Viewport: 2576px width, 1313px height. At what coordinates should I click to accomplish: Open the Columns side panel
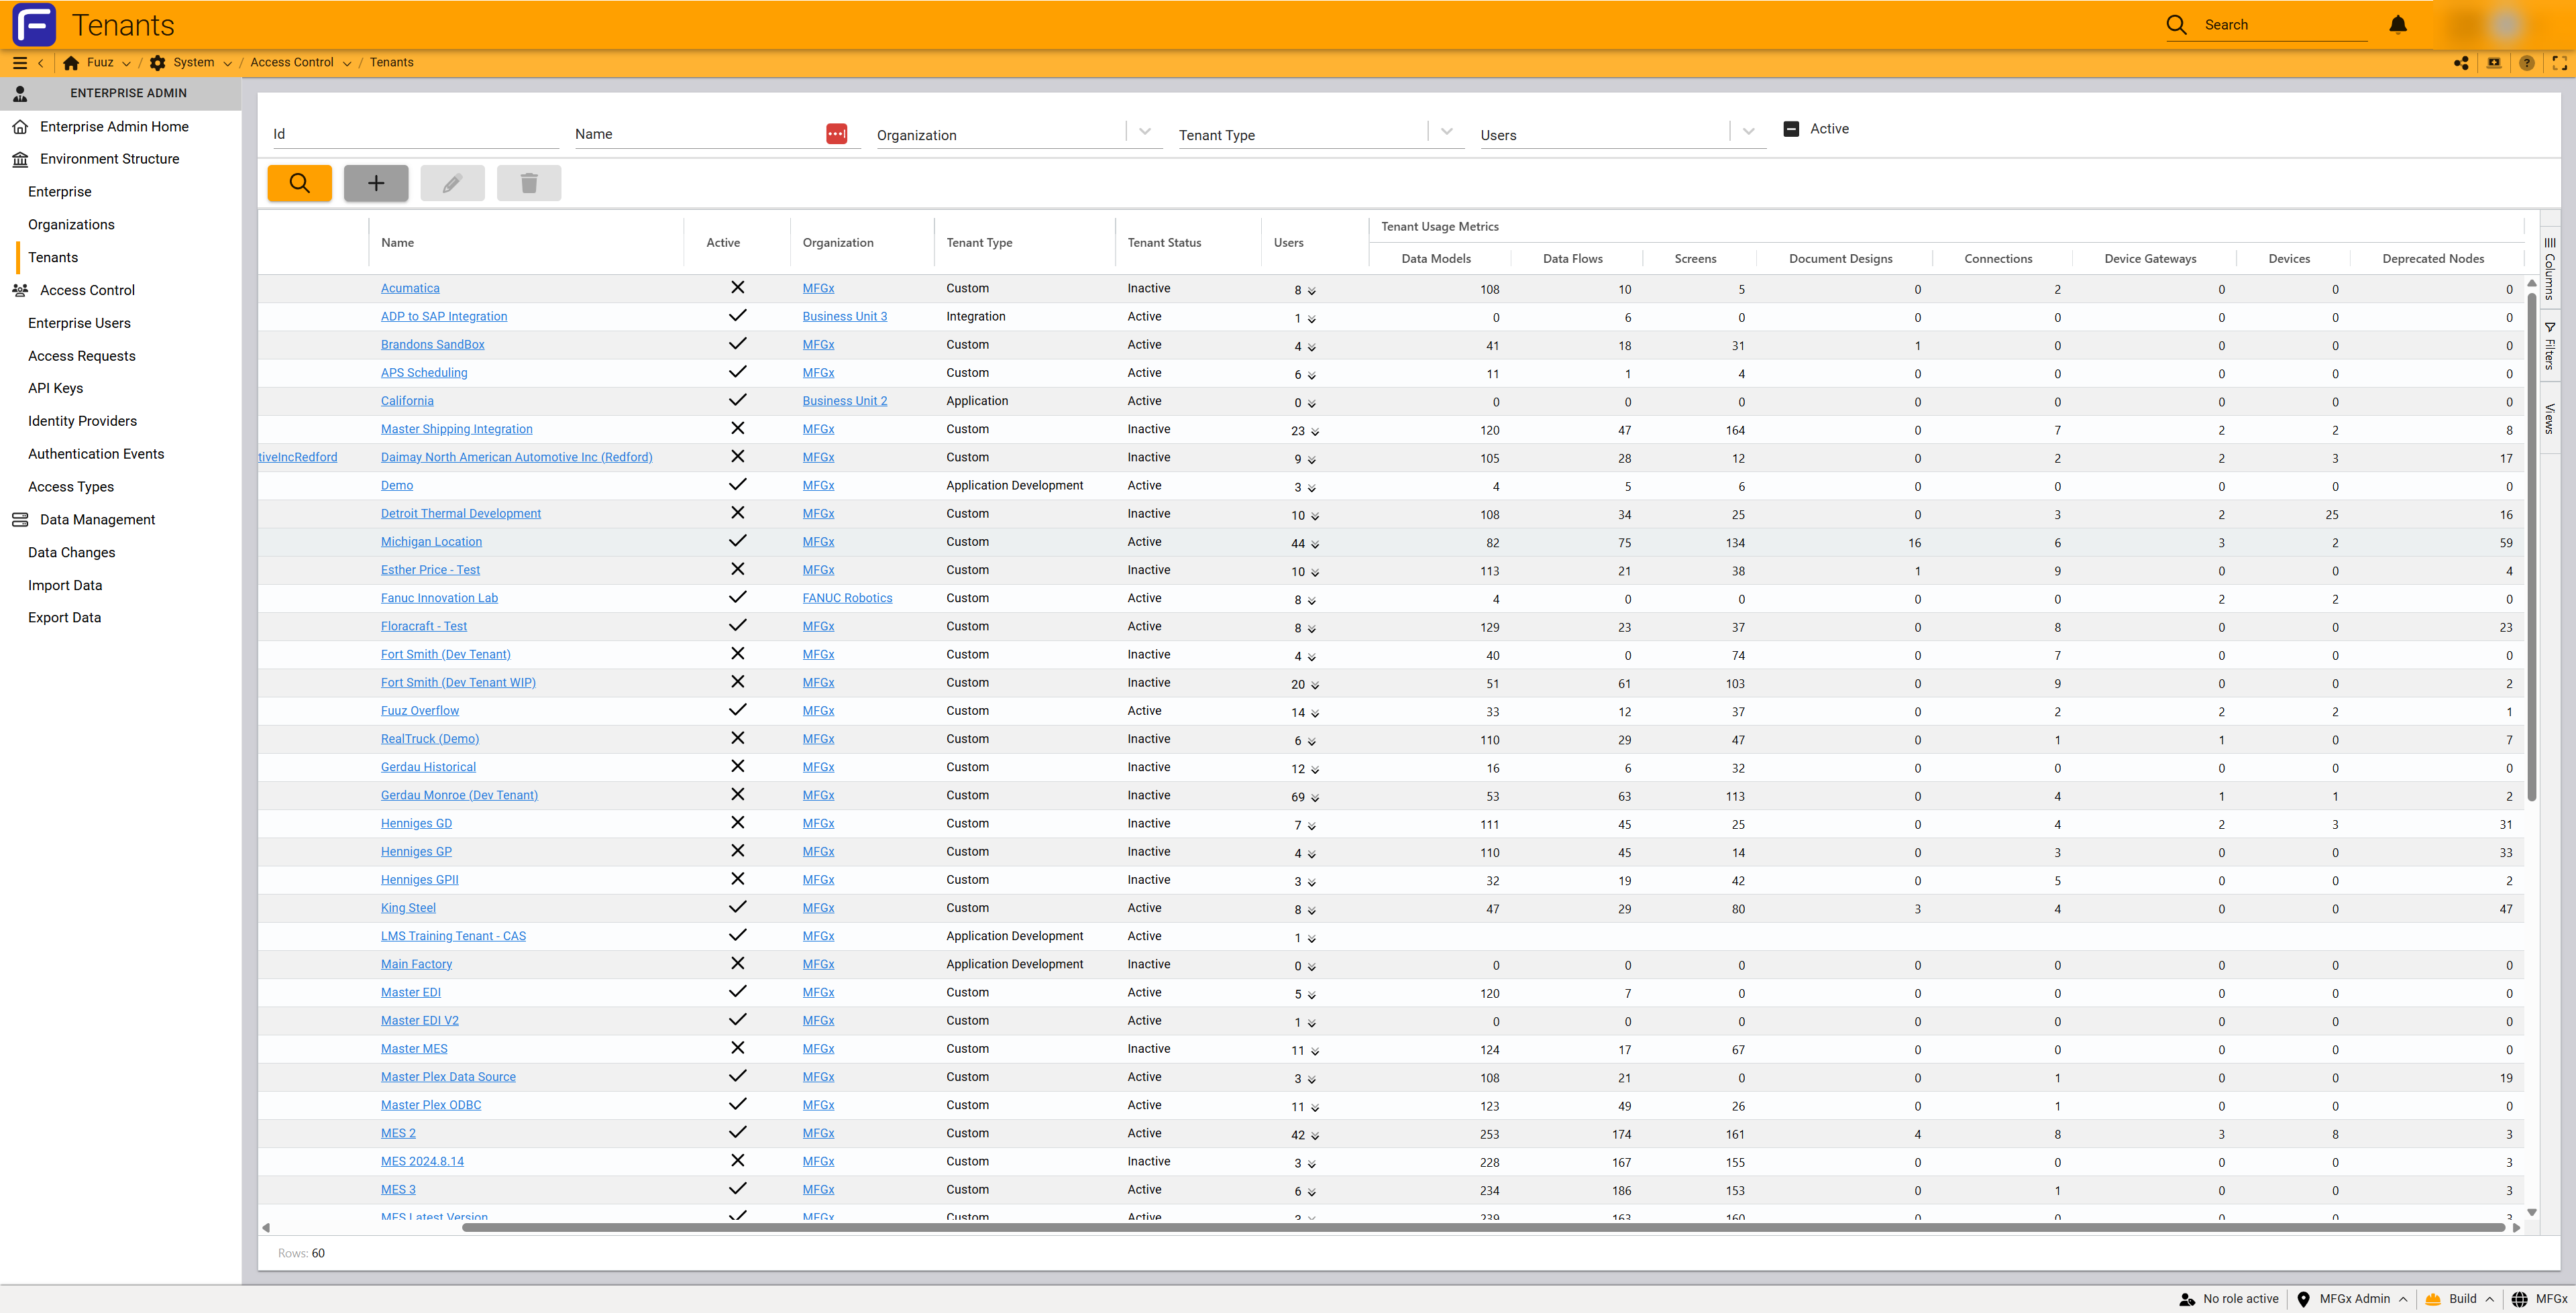pos(2550,268)
